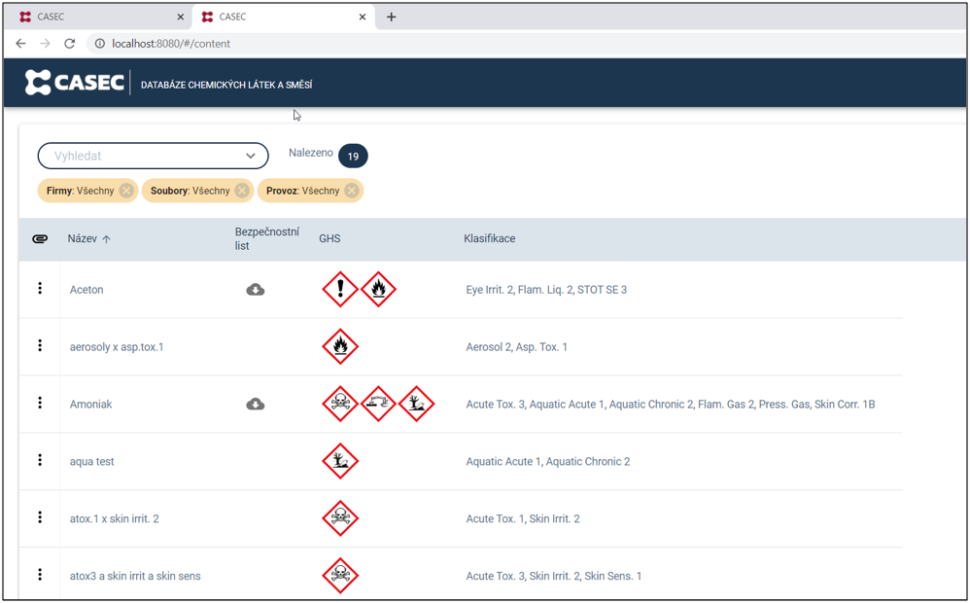Download safety data sheet for Aceton

point(256,290)
